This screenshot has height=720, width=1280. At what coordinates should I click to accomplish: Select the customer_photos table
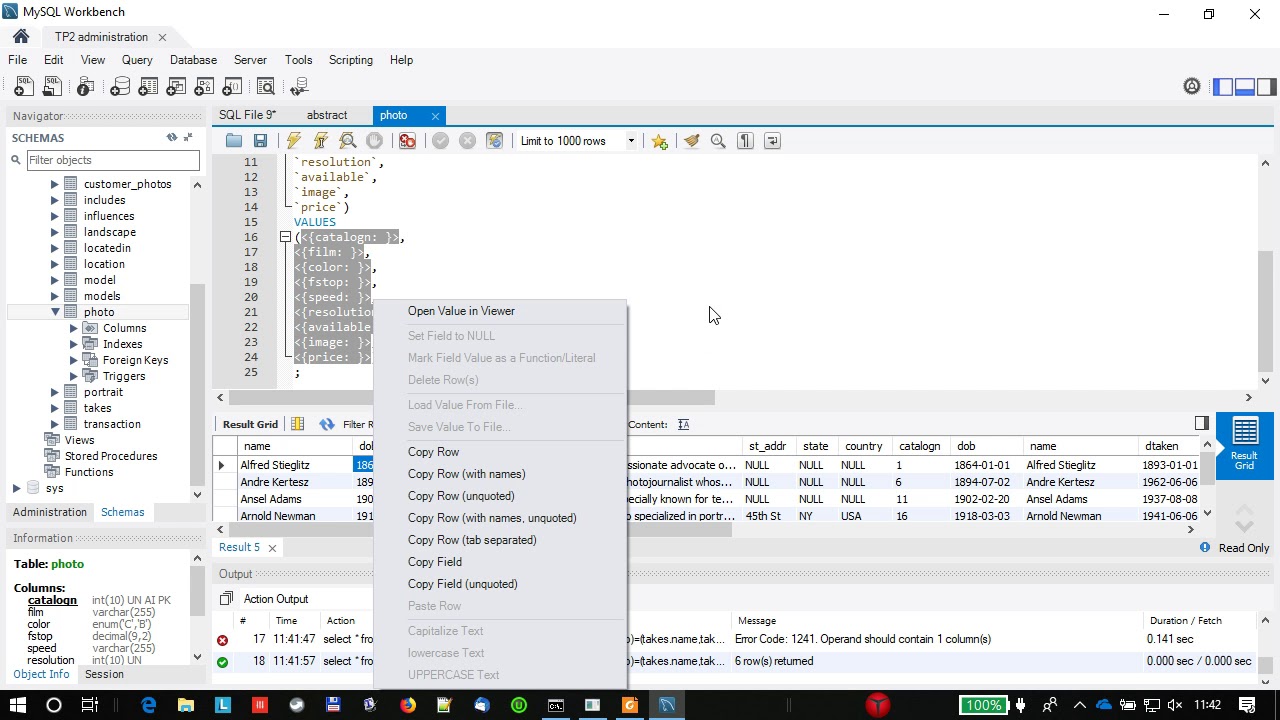point(127,184)
